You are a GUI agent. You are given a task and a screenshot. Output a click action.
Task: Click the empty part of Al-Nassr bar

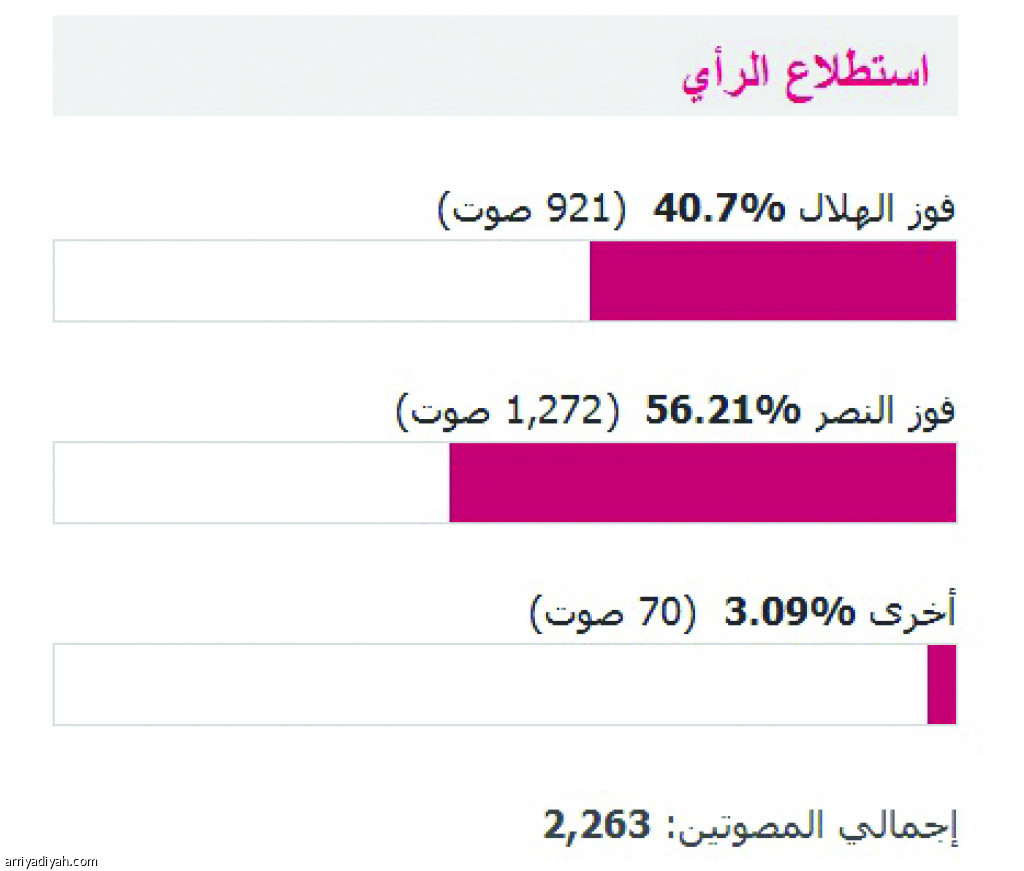tap(251, 483)
